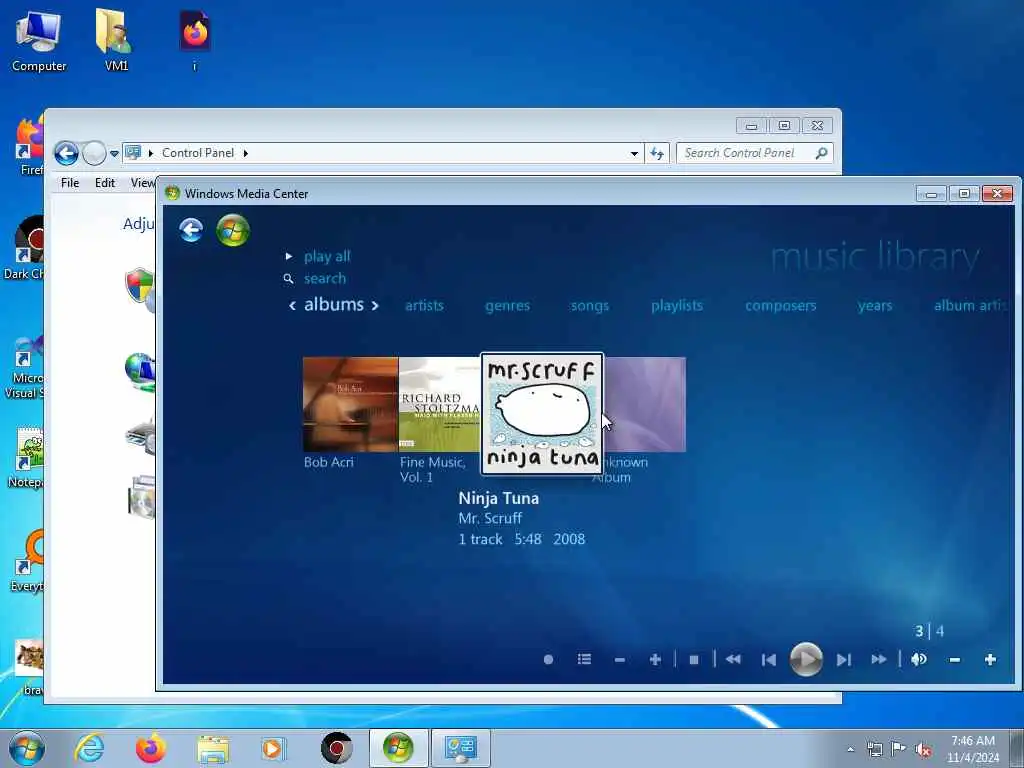
Task: Launch Internet Explorer from taskbar
Action: point(89,748)
